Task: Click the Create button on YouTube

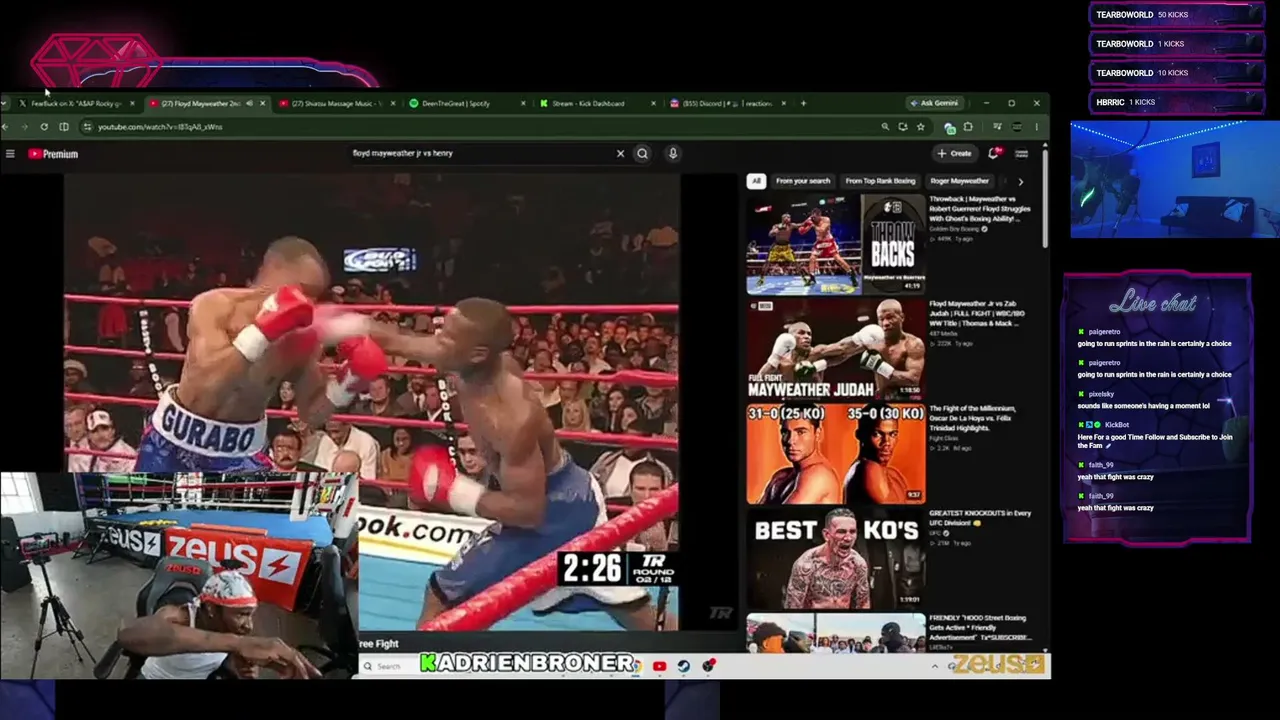Action: tap(954, 154)
